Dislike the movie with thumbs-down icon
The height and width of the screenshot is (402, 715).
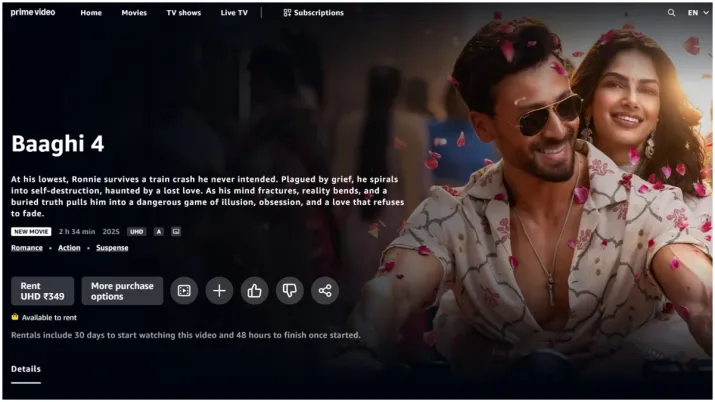(x=290, y=290)
